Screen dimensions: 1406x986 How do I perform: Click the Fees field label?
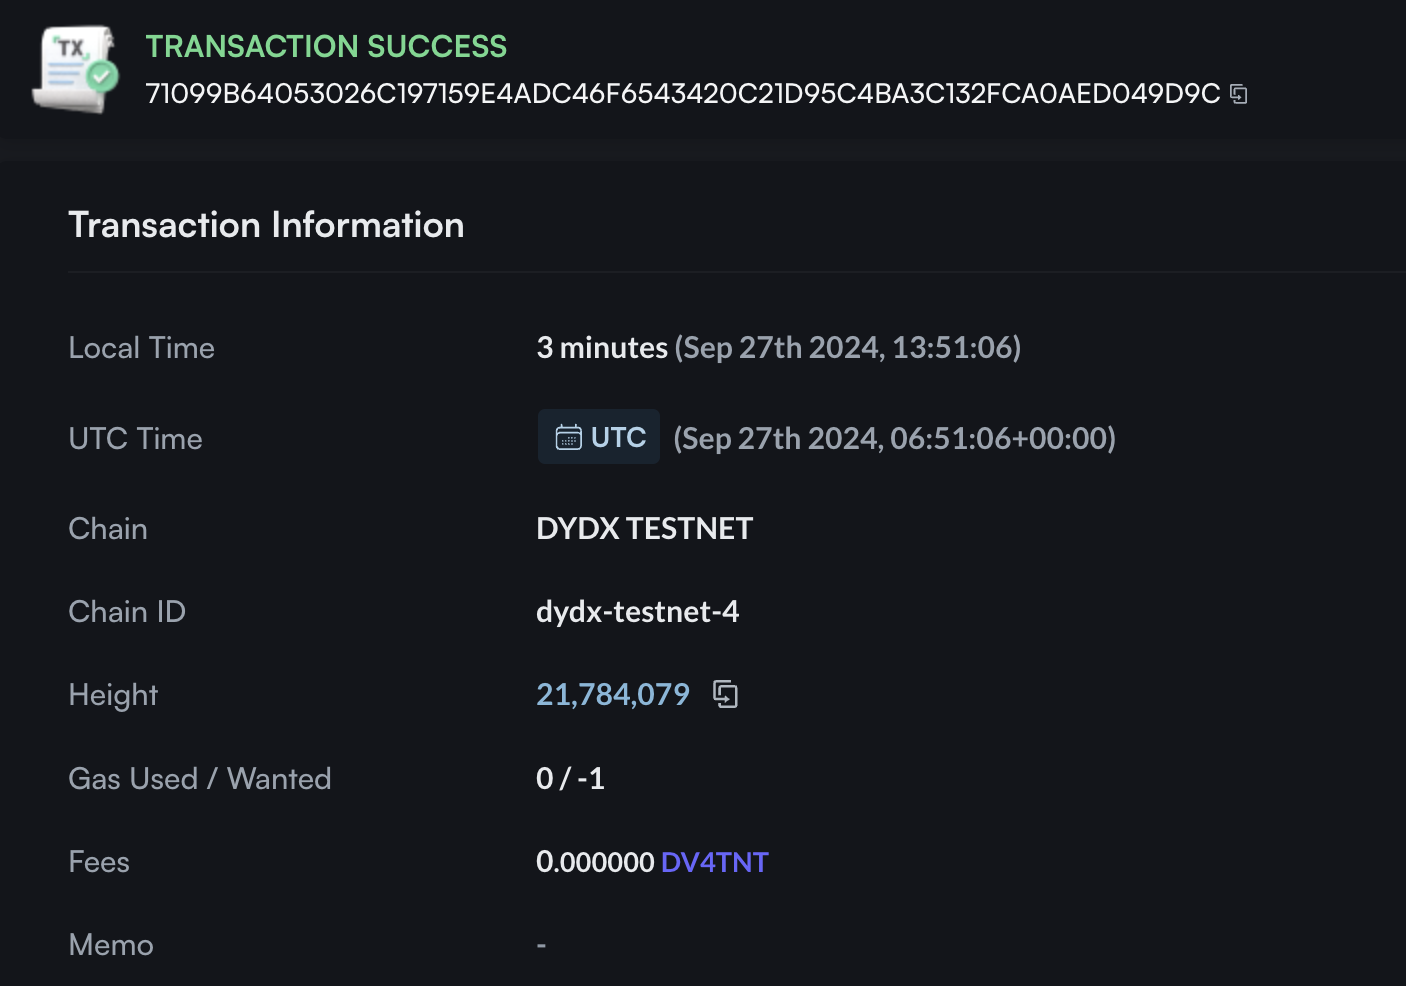click(x=99, y=862)
